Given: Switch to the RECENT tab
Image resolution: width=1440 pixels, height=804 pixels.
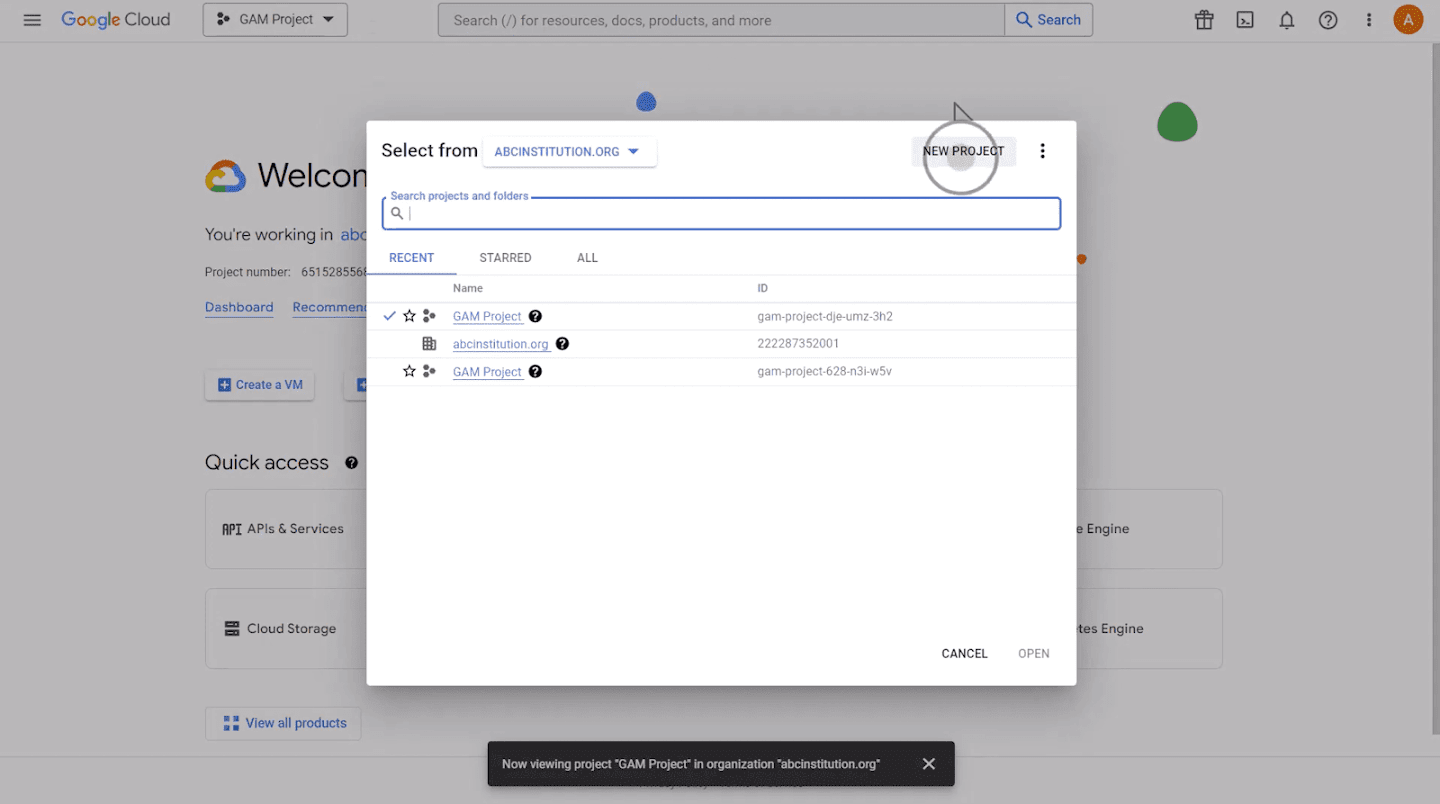Looking at the screenshot, I should [411, 258].
